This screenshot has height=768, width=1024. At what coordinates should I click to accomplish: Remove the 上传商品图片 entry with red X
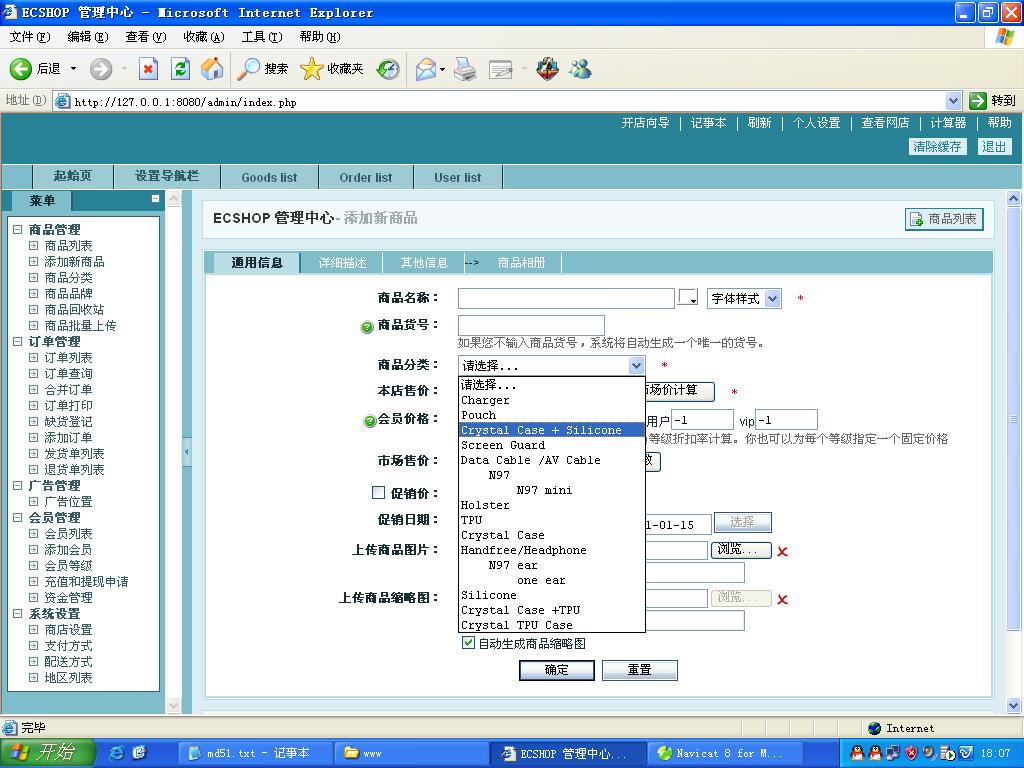(x=782, y=552)
